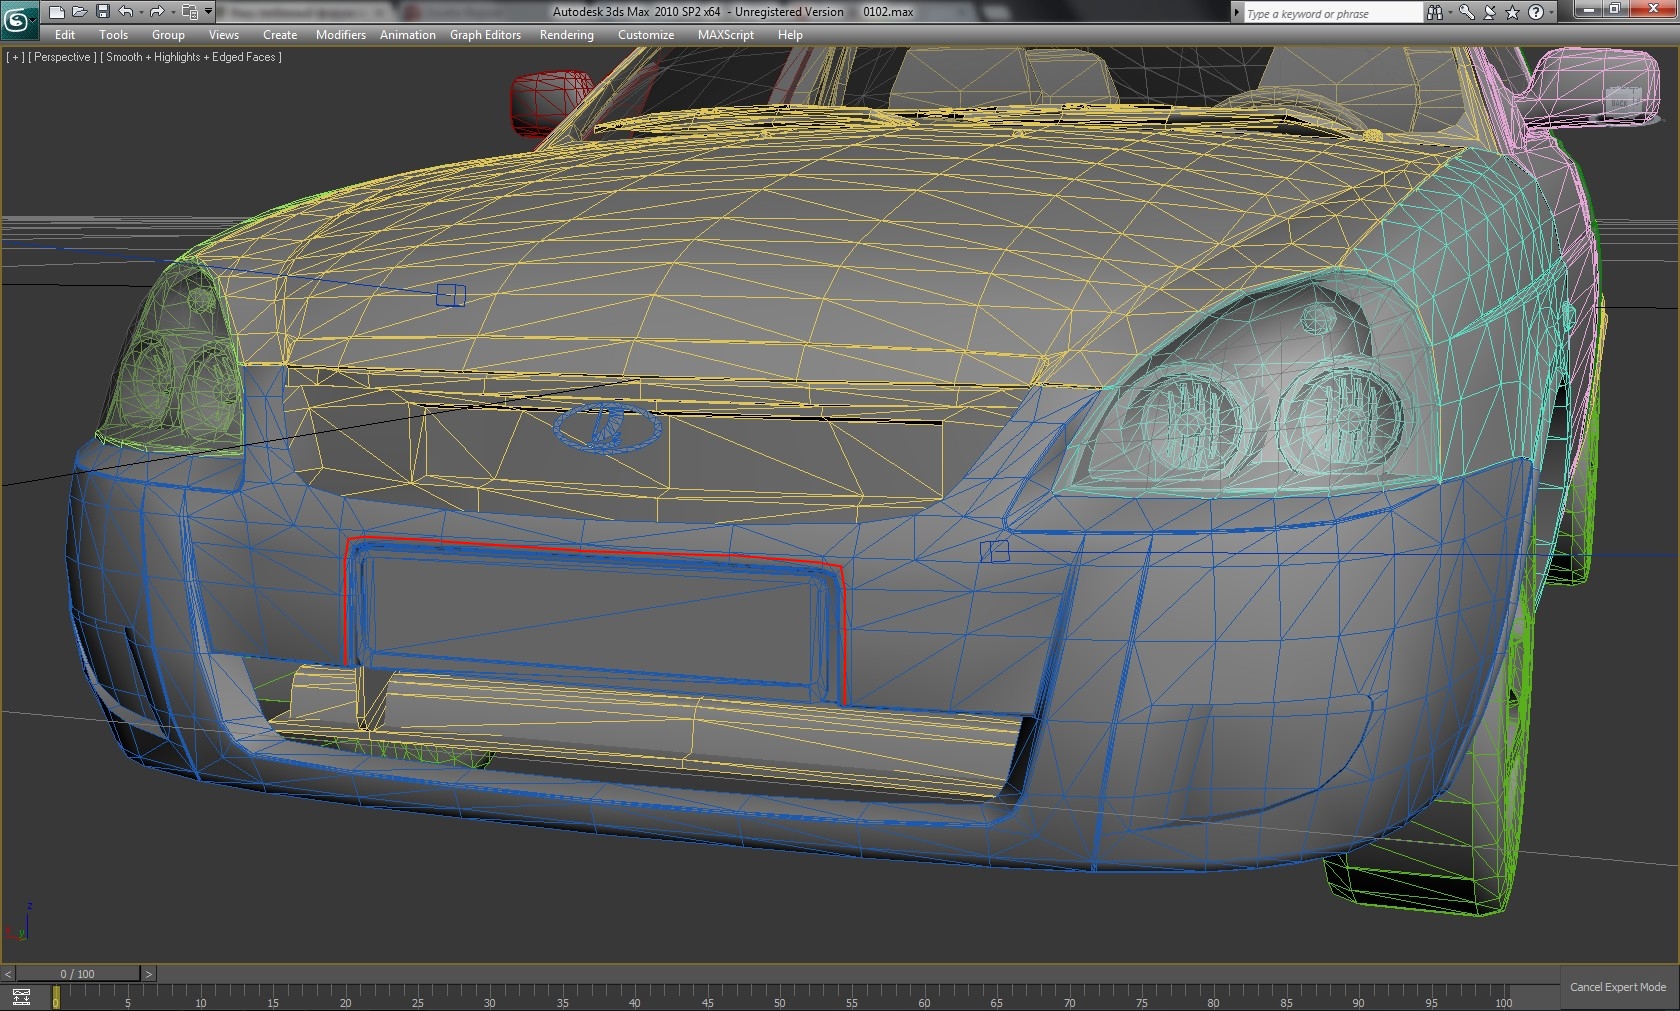Click the Open File folder icon
Image resolution: width=1680 pixels, height=1011 pixels.
[x=79, y=12]
